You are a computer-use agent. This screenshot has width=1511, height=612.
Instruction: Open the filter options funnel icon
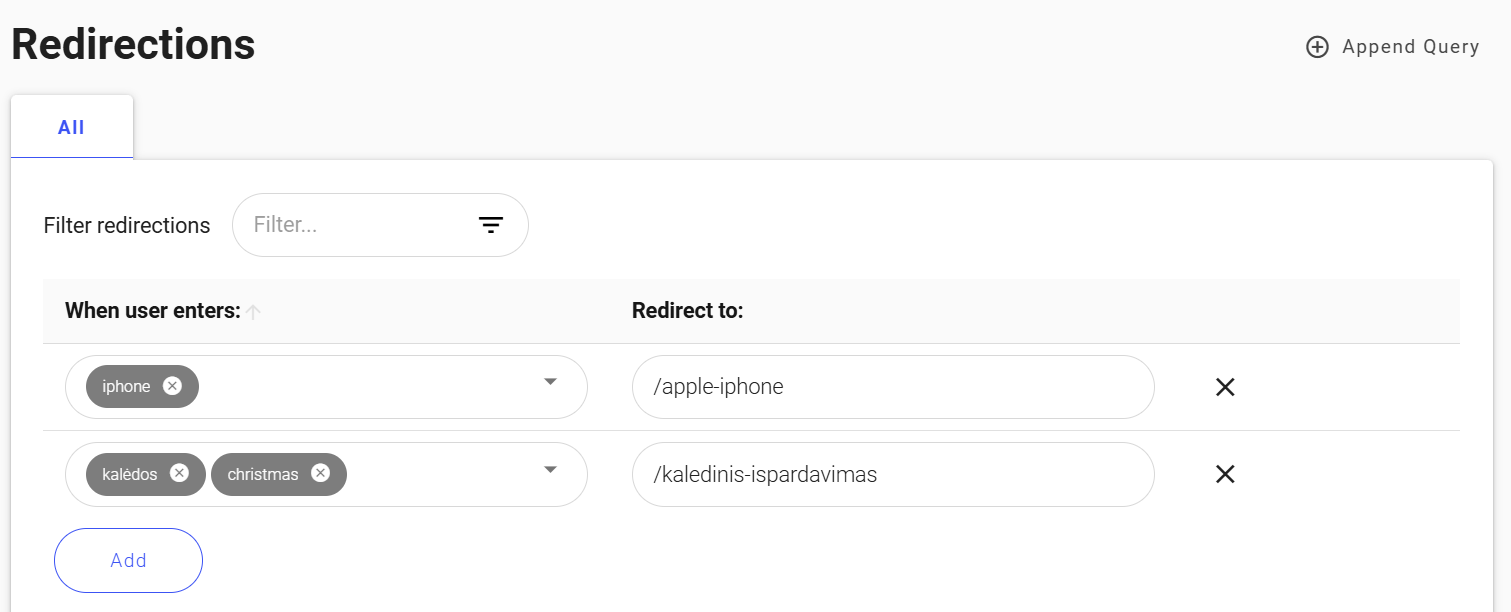coord(490,225)
